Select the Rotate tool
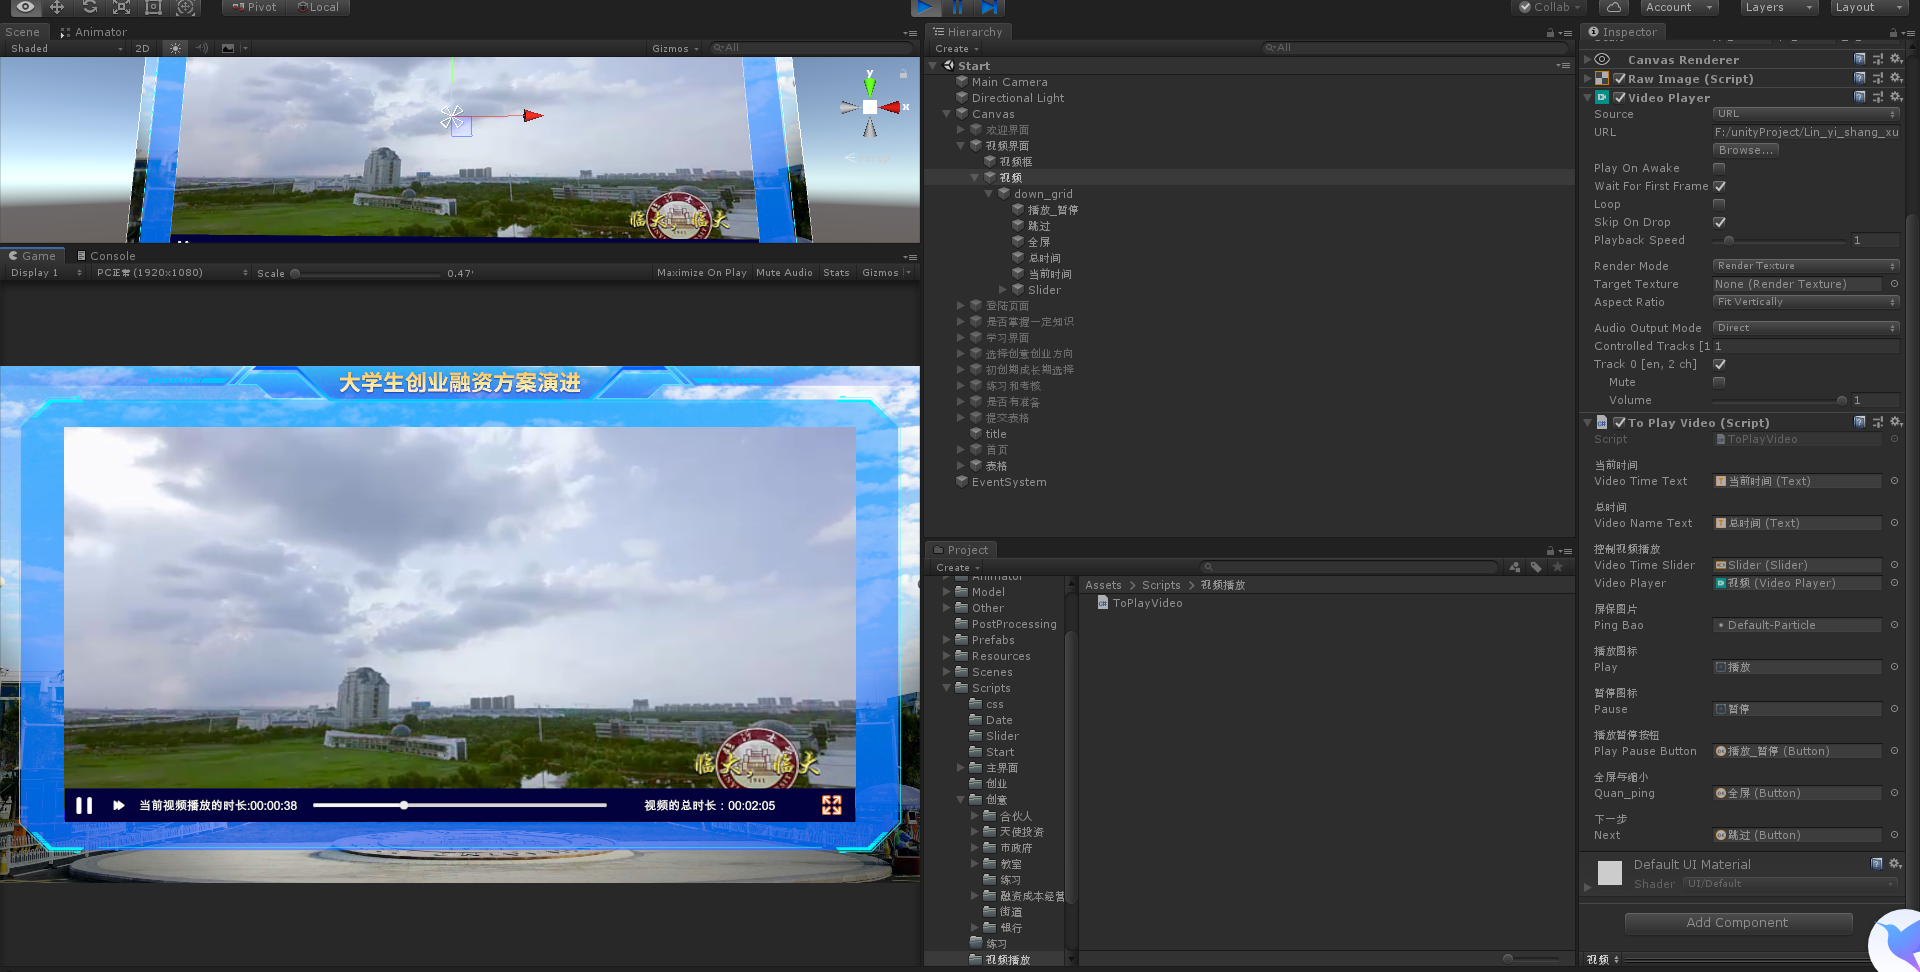 [x=89, y=8]
